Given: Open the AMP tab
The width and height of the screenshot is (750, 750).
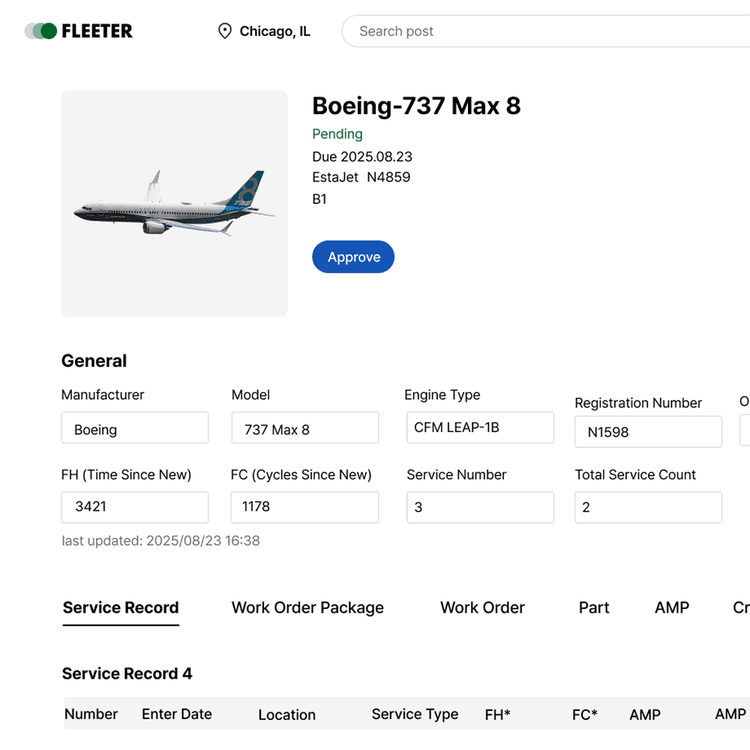Looking at the screenshot, I should click(x=671, y=607).
